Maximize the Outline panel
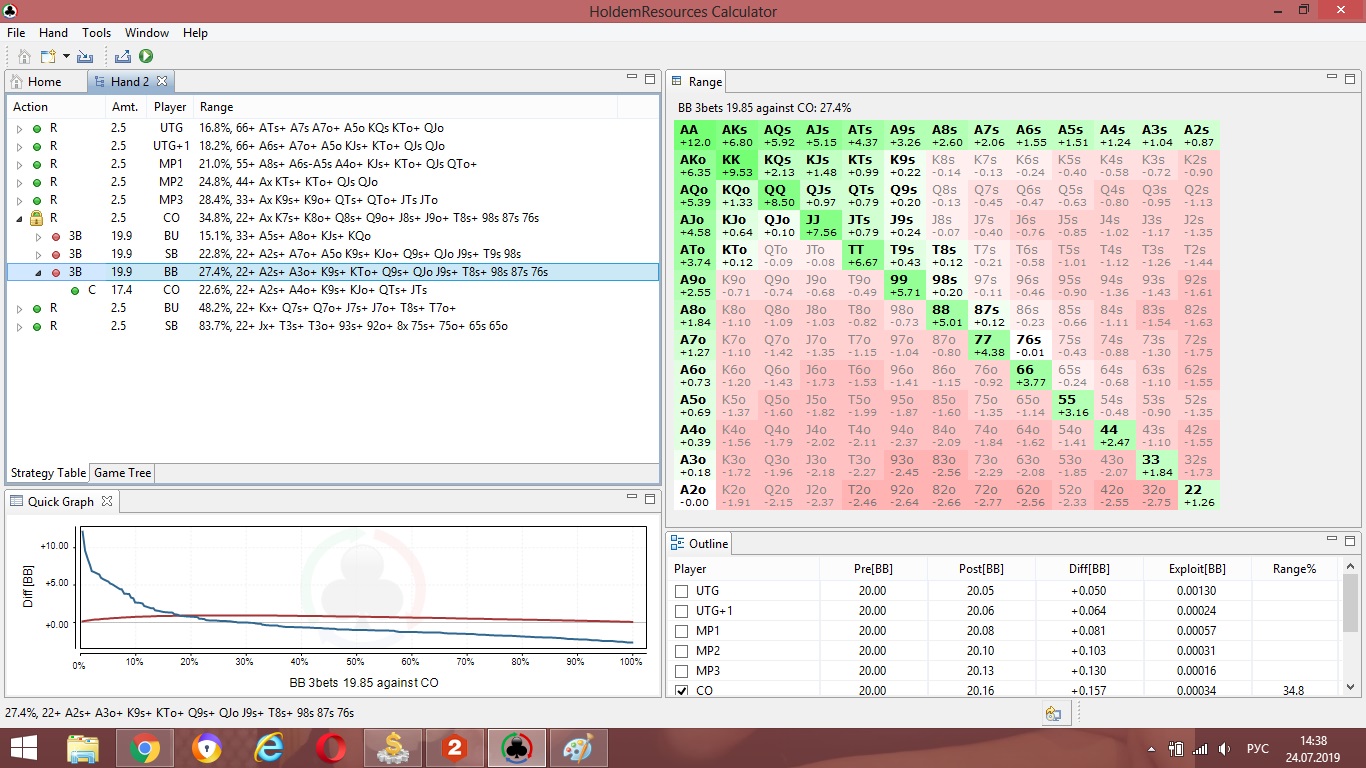This screenshot has height=768, width=1366. click(x=1350, y=540)
